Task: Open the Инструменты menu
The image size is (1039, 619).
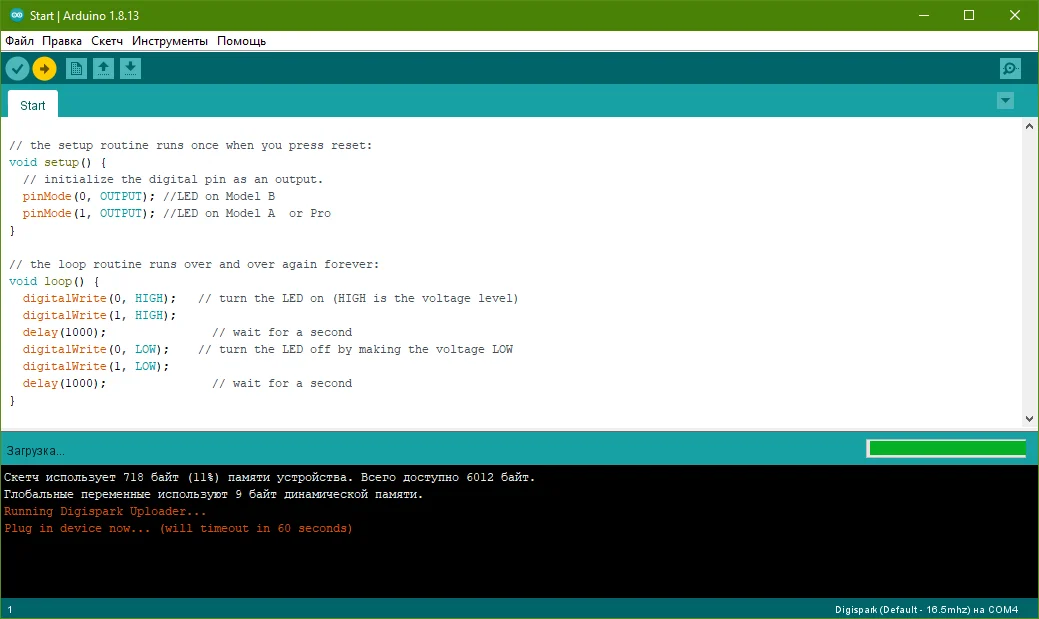Action: tap(170, 41)
